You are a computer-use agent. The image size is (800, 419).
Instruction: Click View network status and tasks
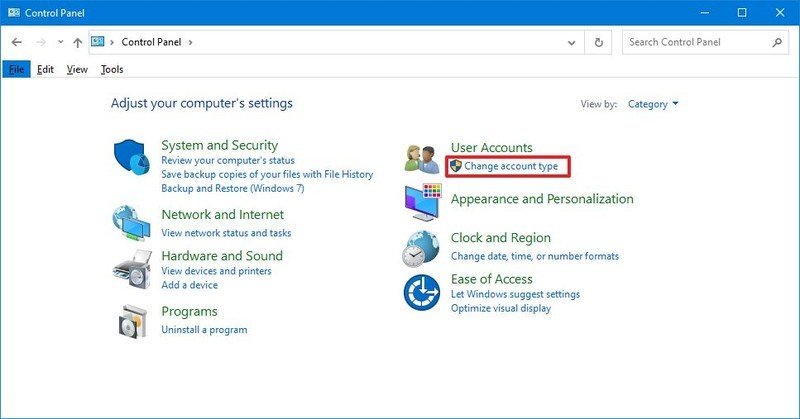(x=227, y=233)
